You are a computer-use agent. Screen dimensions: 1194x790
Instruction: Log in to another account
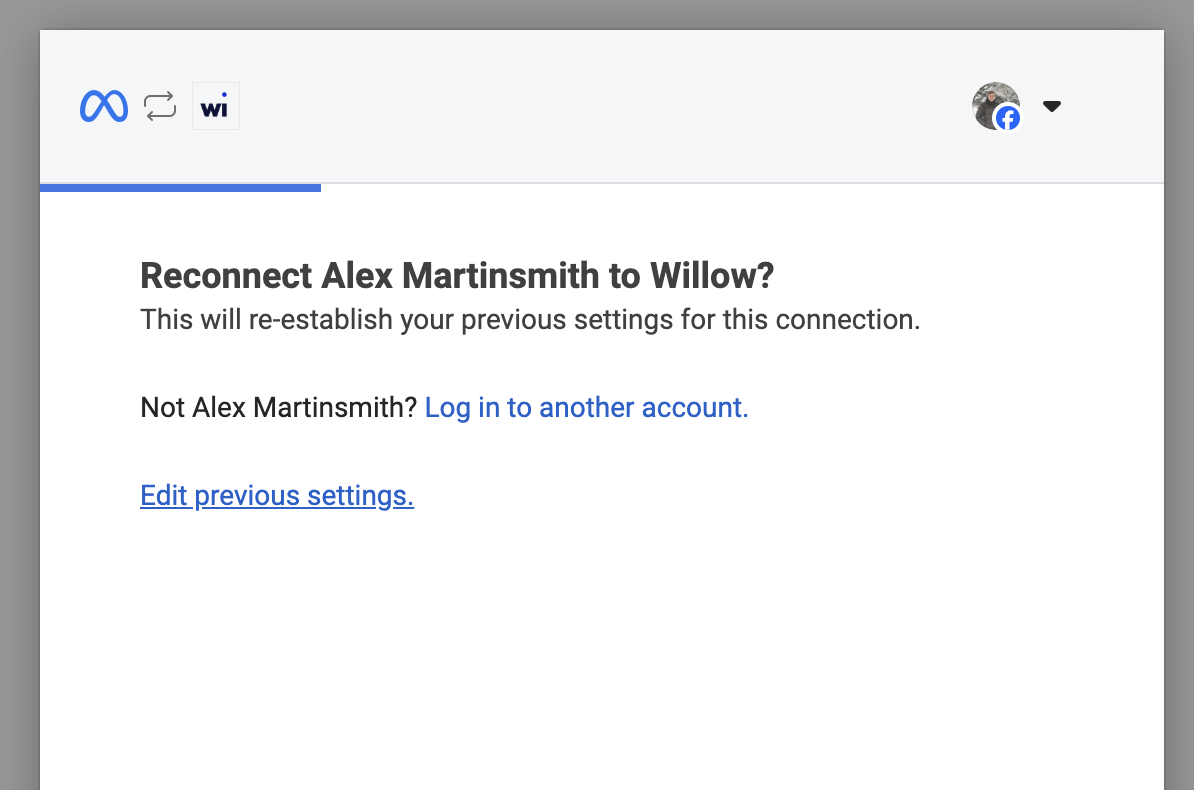(586, 407)
